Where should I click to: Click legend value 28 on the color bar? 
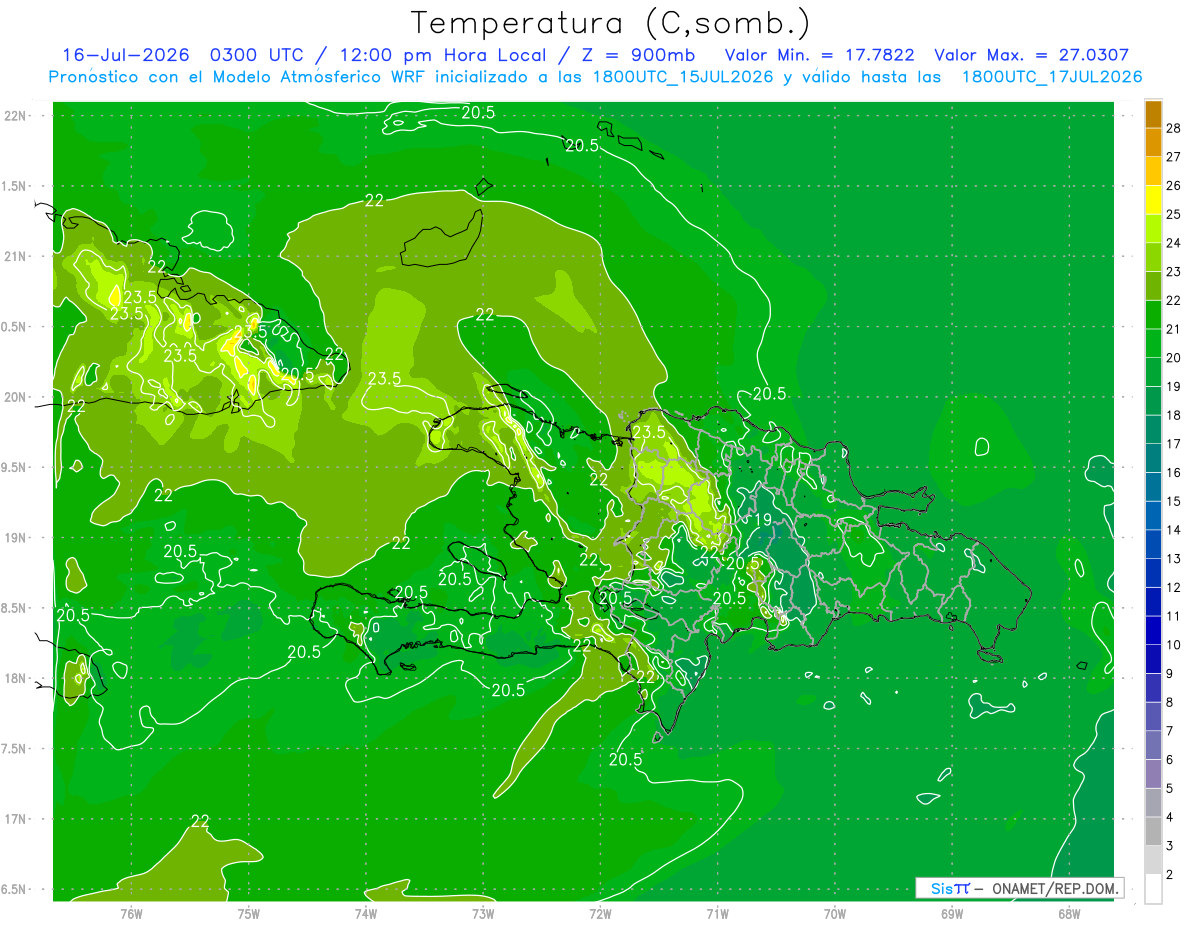click(x=1174, y=128)
